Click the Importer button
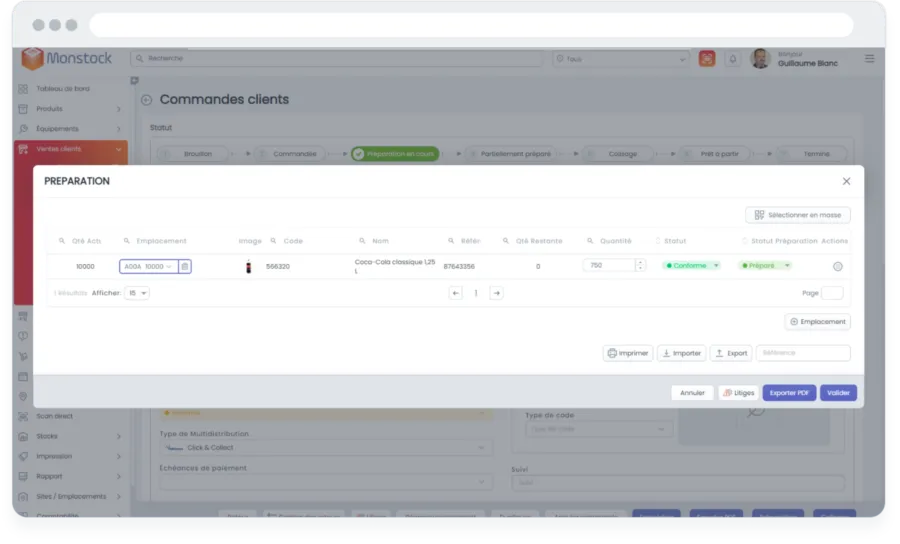Screen dimensions: 900x544 click(x=681, y=353)
